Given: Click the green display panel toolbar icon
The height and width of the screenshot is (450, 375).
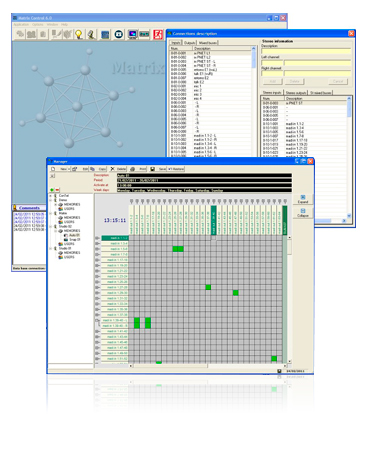Looking at the screenshot, I should point(144,34).
